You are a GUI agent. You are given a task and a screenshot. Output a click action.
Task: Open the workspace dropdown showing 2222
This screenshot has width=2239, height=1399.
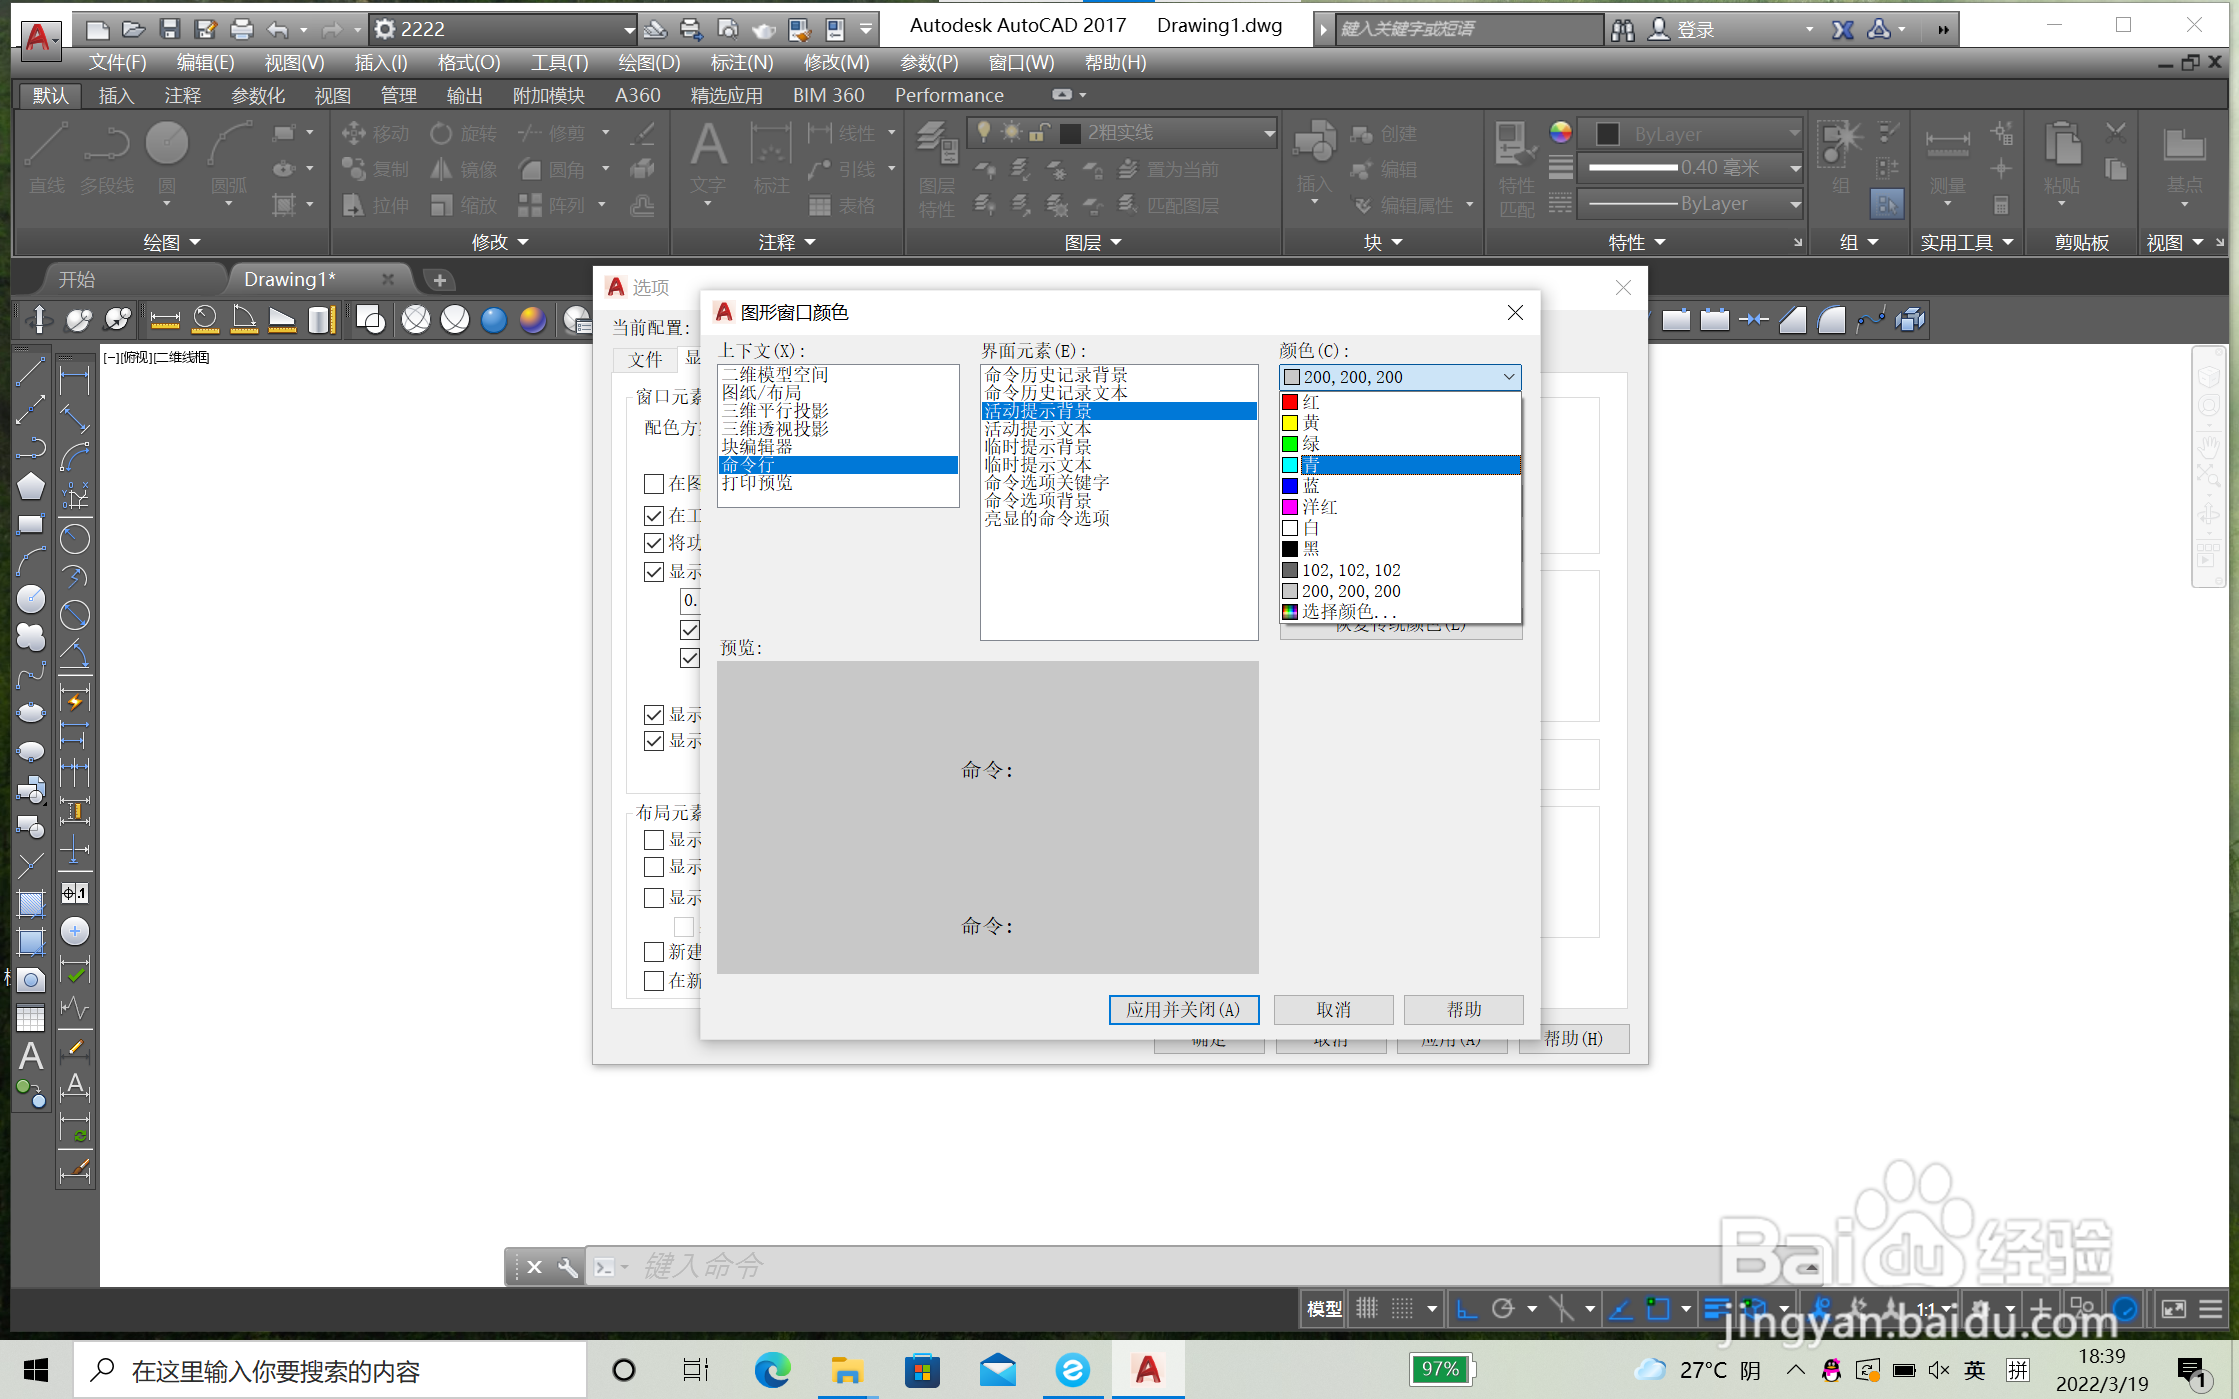coord(504,29)
